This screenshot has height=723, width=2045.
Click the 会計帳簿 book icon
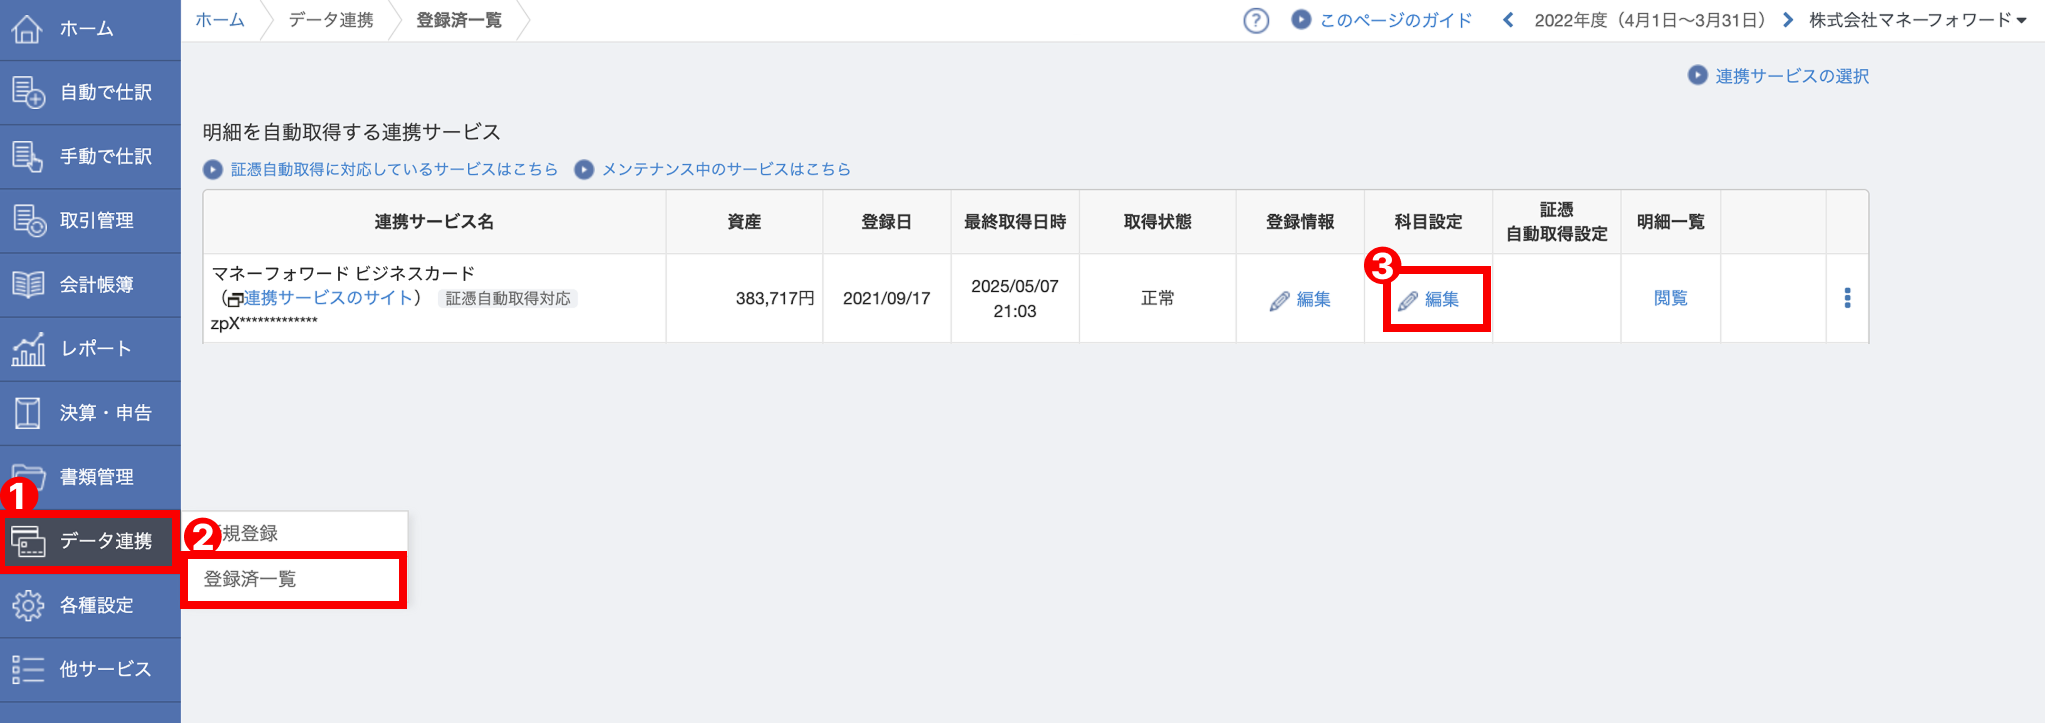(28, 284)
